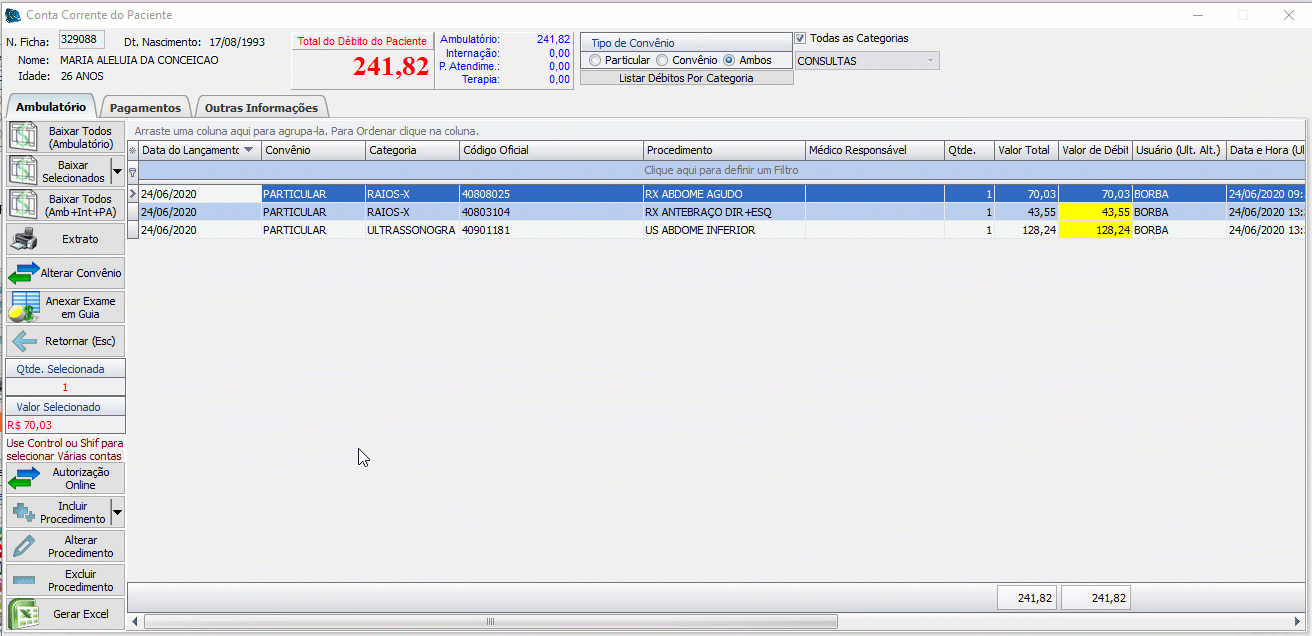The height and width of the screenshot is (636, 1312).
Task: Sort by the Data do Lançamento column
Action: (199, 150)
